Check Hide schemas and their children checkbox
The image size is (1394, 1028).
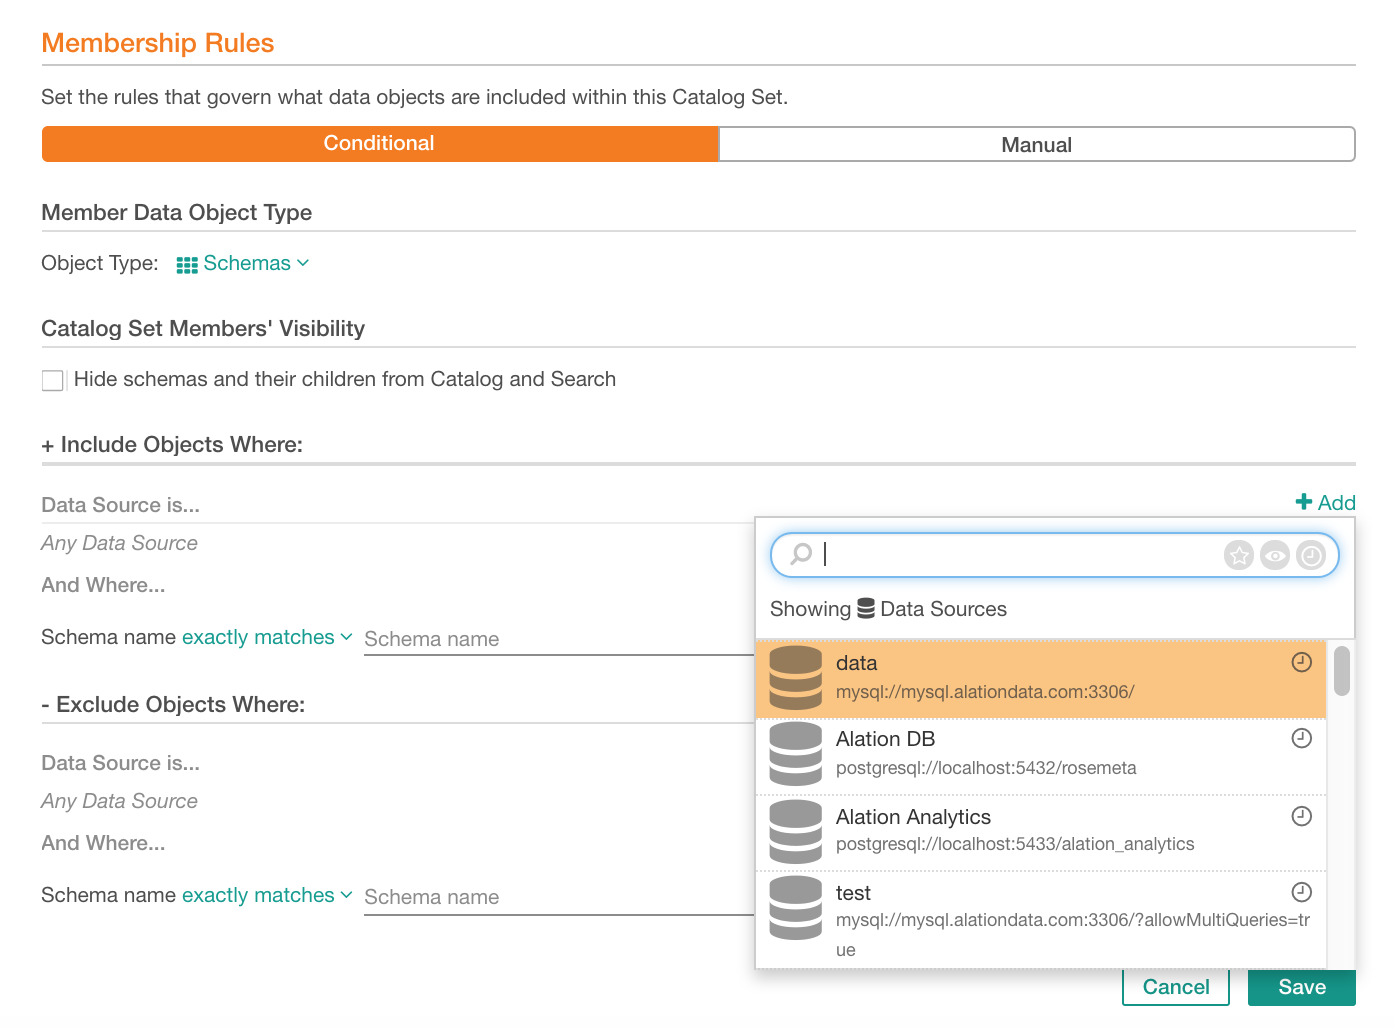point(53,380)
